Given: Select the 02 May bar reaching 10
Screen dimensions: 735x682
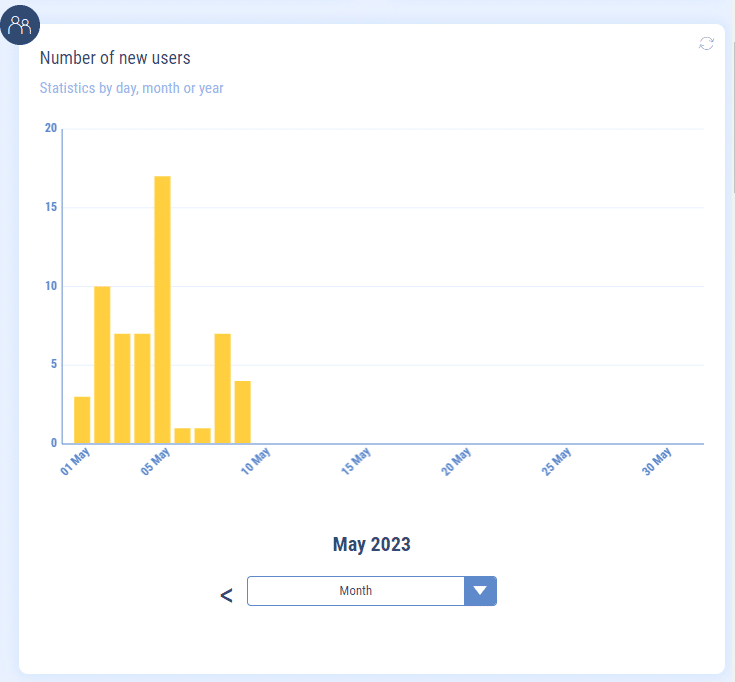Looking at the screenshot, I should tap(102, 365).
